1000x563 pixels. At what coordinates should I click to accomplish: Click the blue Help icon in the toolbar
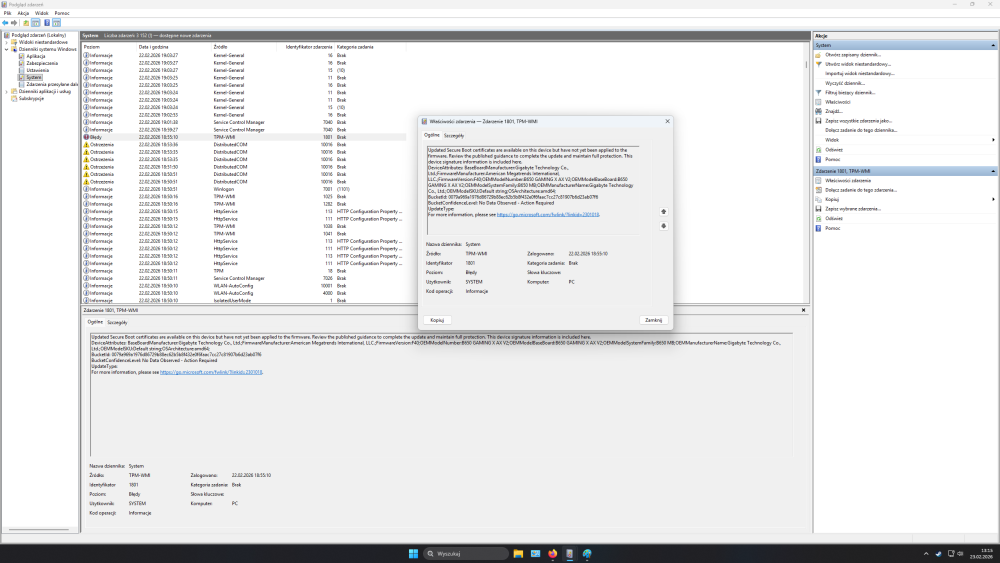click(47, 23)
